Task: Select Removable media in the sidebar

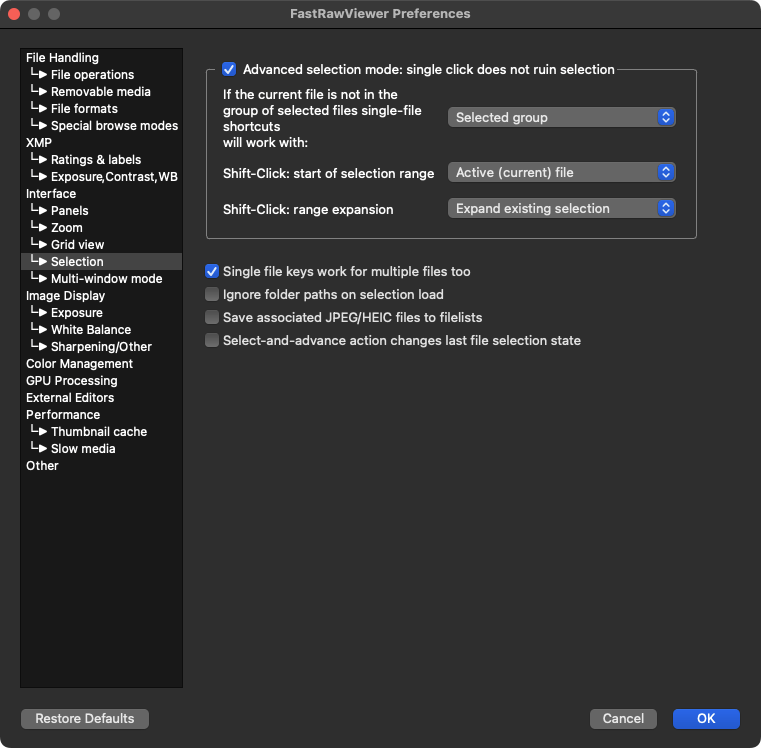Action: [100, 92]
